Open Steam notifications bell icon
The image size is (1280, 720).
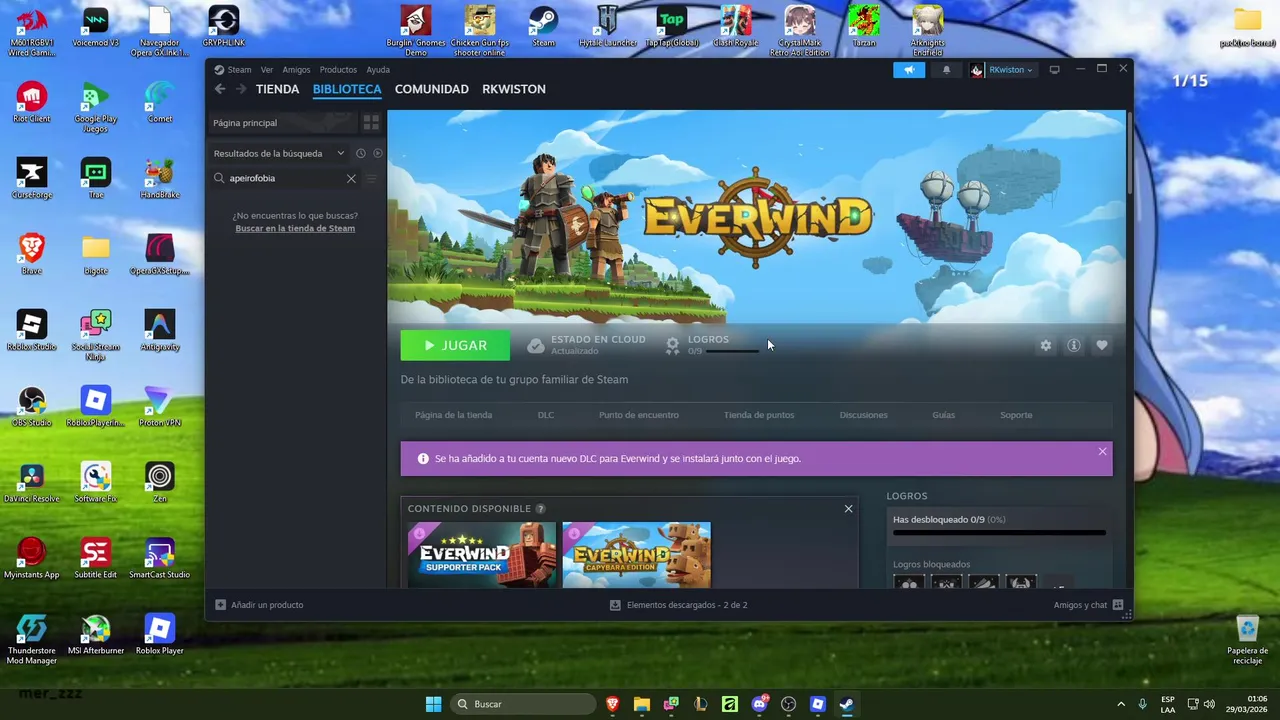[947, 70]
